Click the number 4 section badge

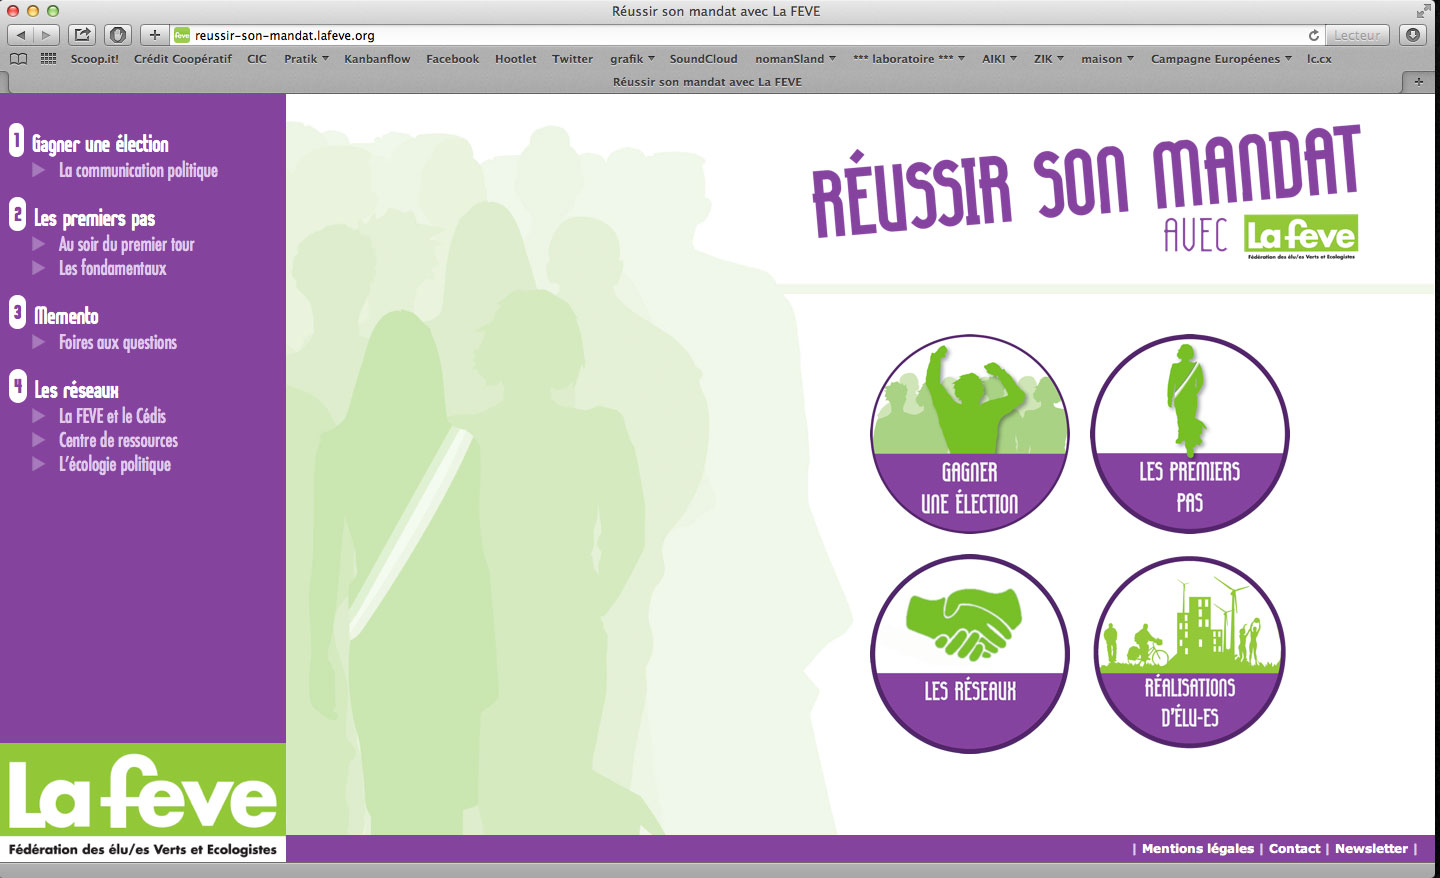[x=17, y=386]
